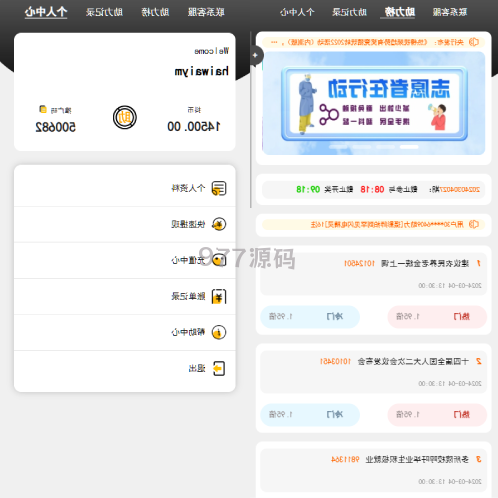Image resolution: width=498 pixels, height=498 pixels.
Task: Choose 热门 1.95倍 for item 2
Action: tap(437, 415)
